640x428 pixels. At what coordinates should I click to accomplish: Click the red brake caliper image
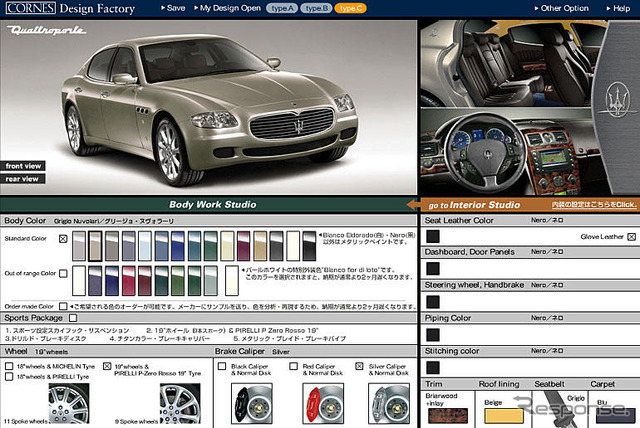click(x=323, y=404)
